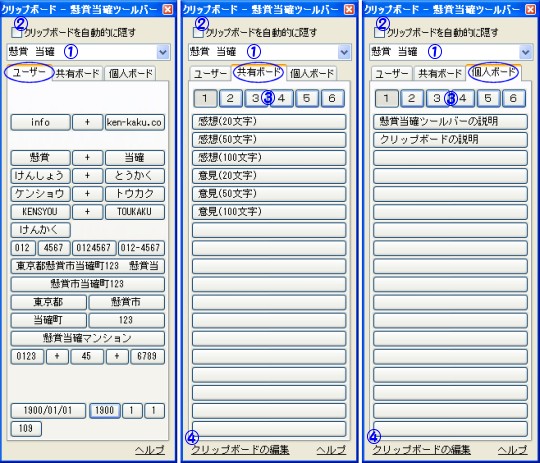540x463 pixels.
Task: Select board page 2 in middle window
Action: 230,99
